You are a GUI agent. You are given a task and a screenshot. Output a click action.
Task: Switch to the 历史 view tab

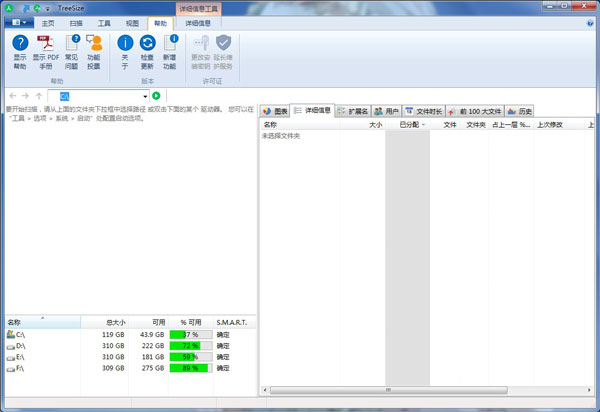pos(520,111)
